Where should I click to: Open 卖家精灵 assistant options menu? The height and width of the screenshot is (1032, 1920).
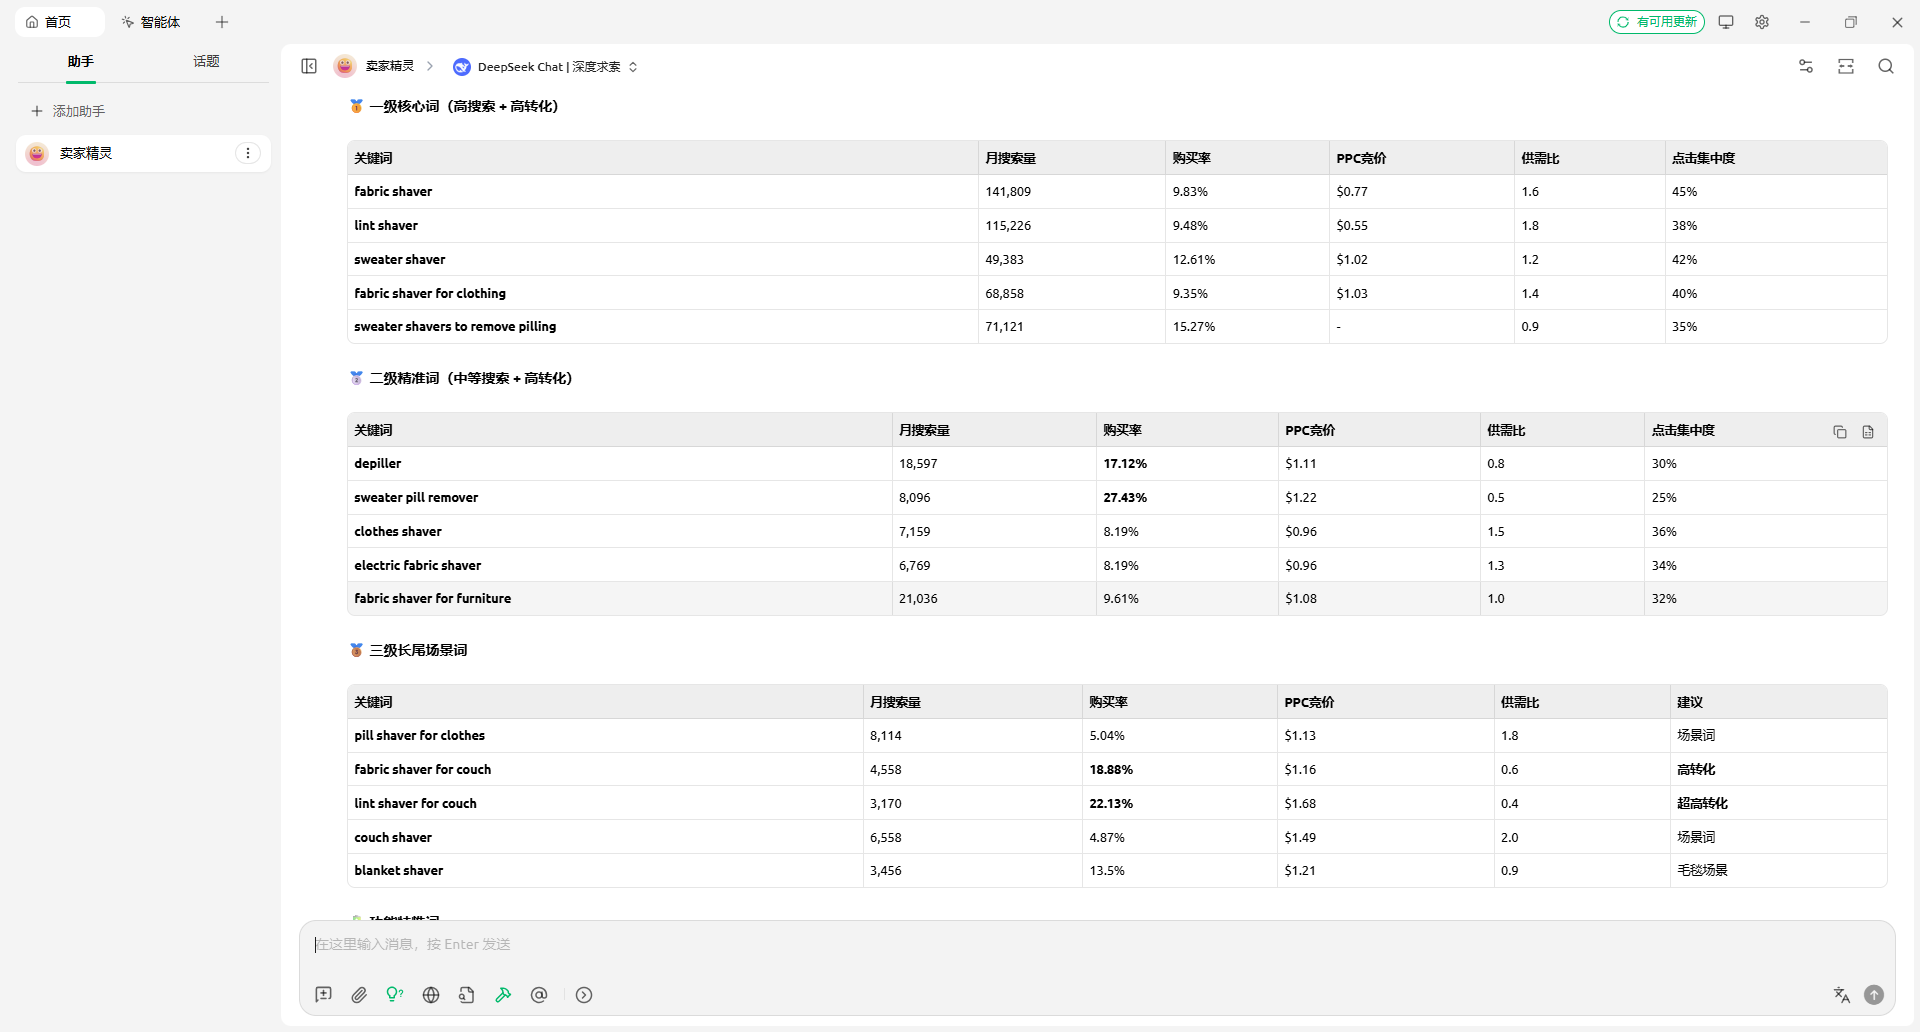(248, 153)
